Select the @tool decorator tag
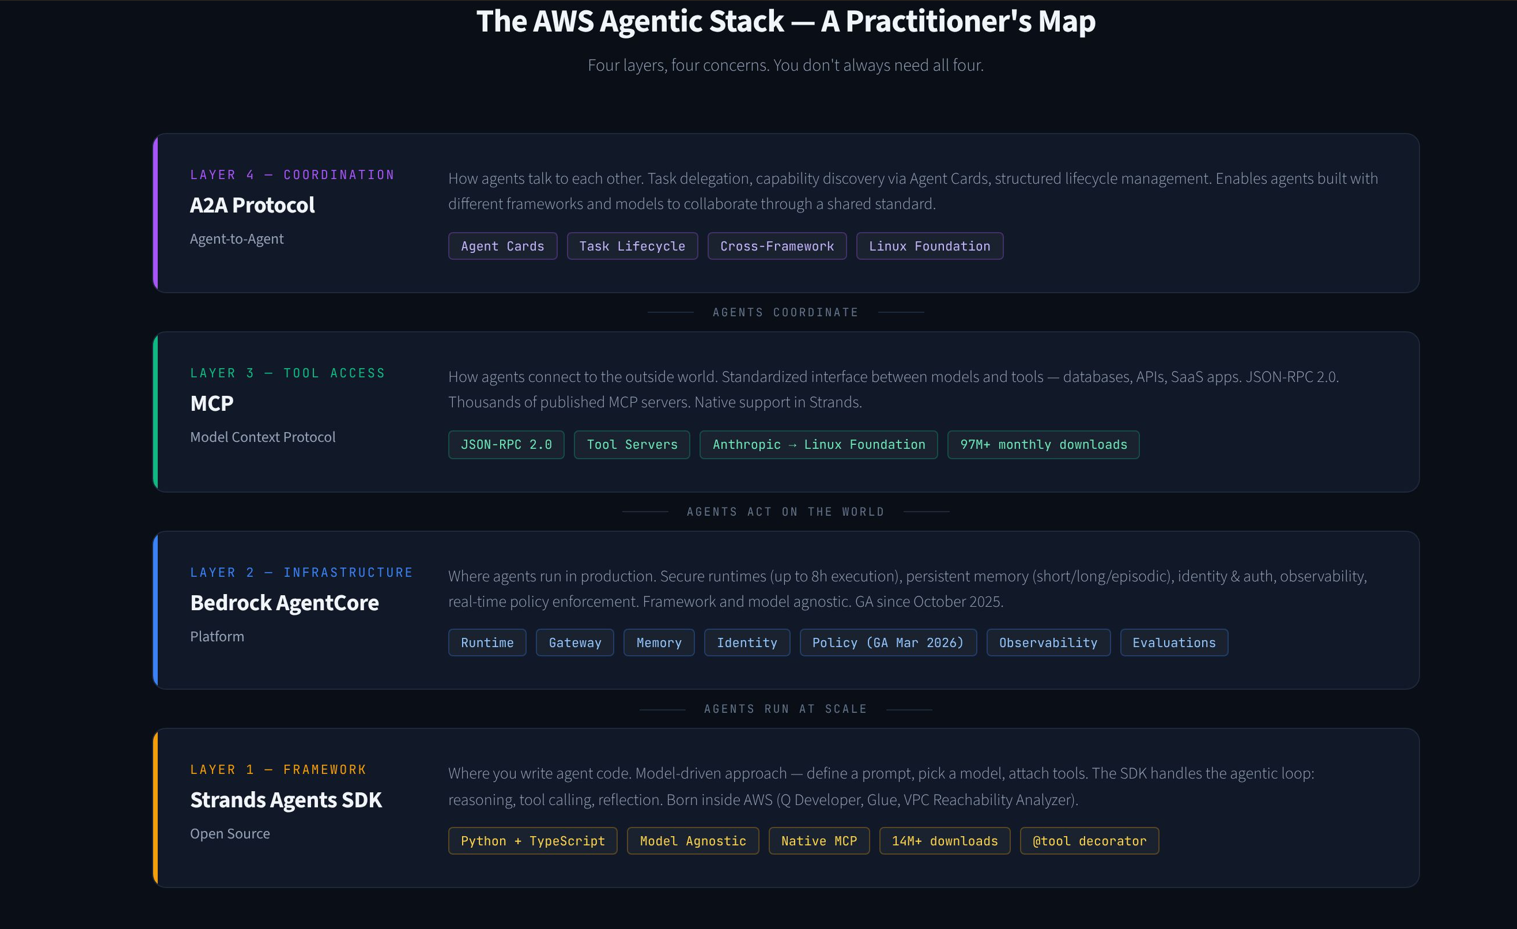1517x929 pixels. tap(1089, 841)
